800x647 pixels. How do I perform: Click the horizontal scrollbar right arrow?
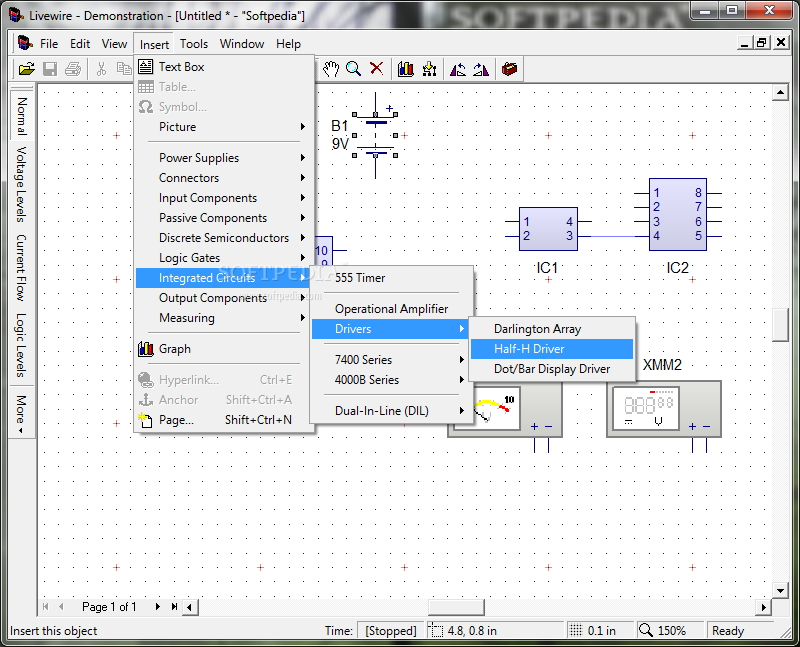click(x=764, y=607)
